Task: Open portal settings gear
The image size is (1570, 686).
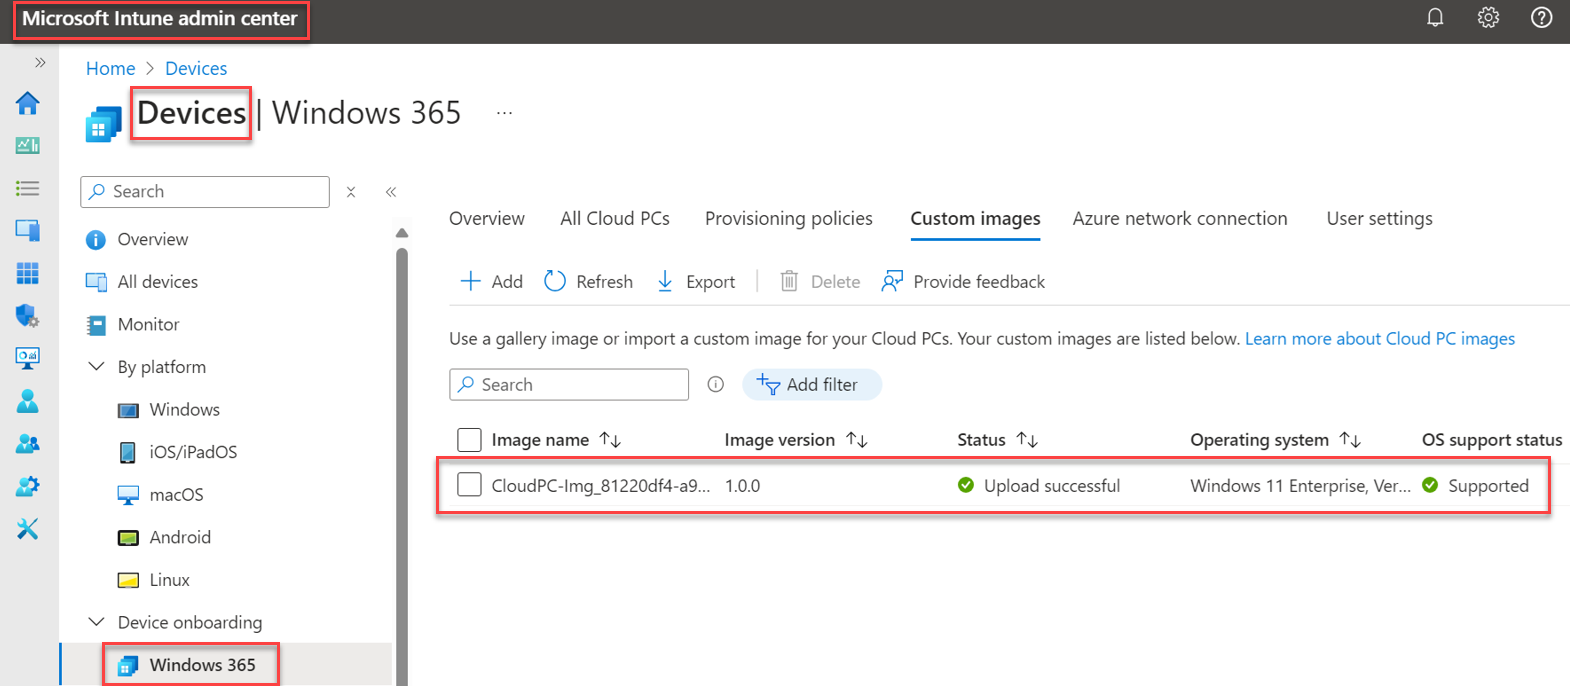Action: pyautogui.click(x=1488, y=18)
